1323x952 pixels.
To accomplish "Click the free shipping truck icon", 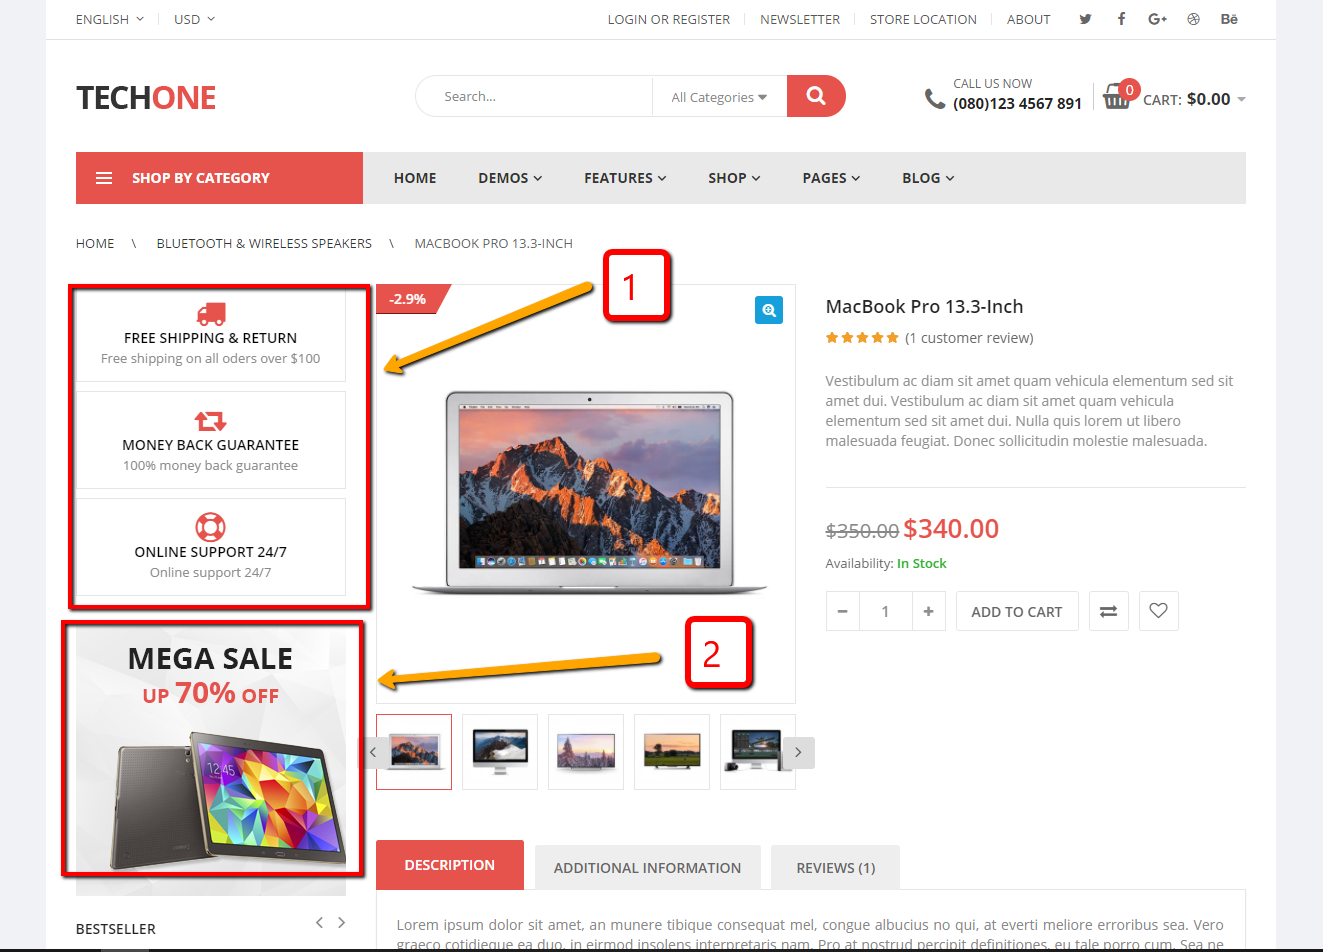I will click(x=211, y=314).
